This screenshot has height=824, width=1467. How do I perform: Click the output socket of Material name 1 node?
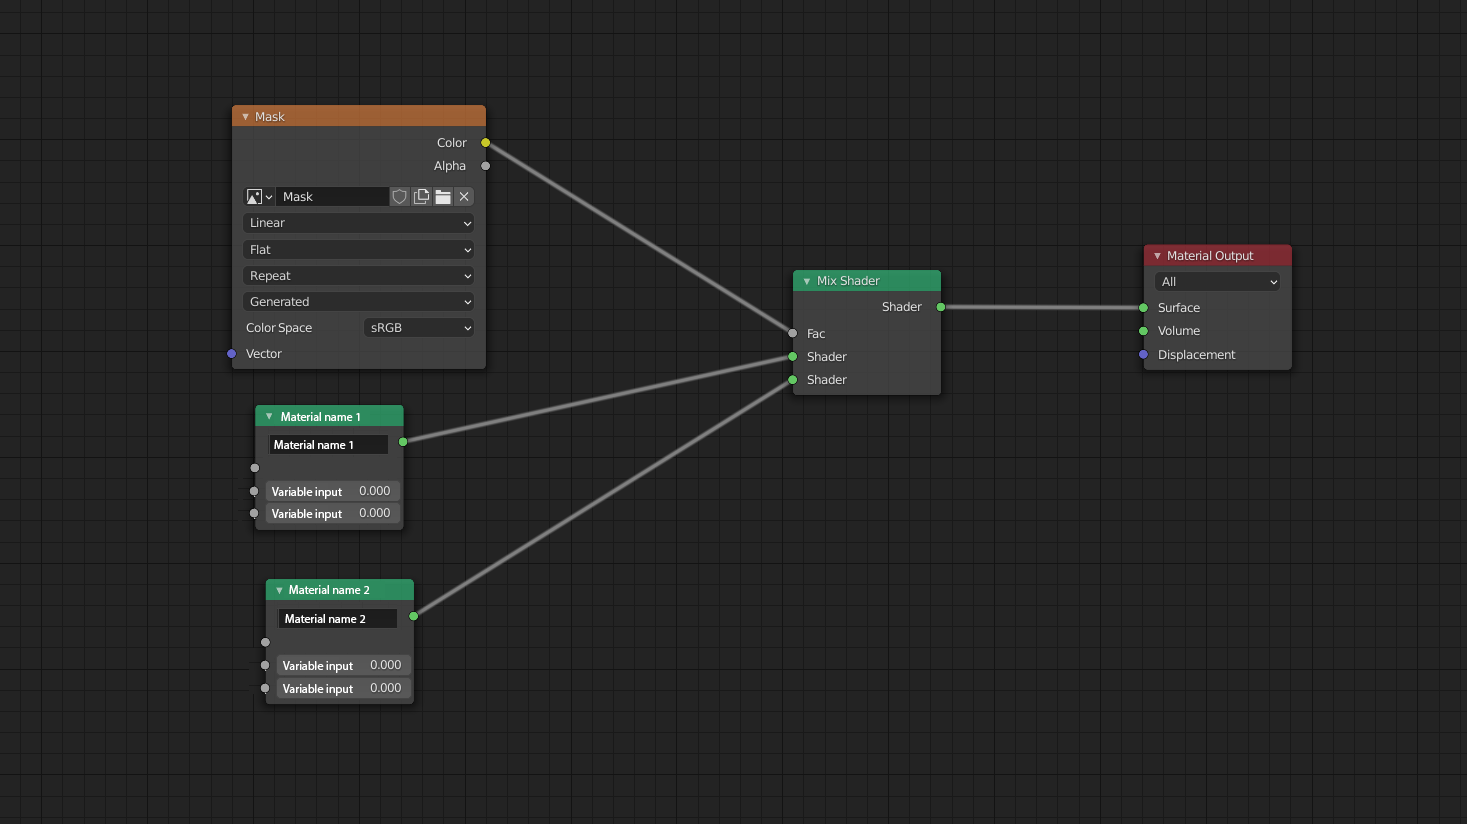pos(403,442)
